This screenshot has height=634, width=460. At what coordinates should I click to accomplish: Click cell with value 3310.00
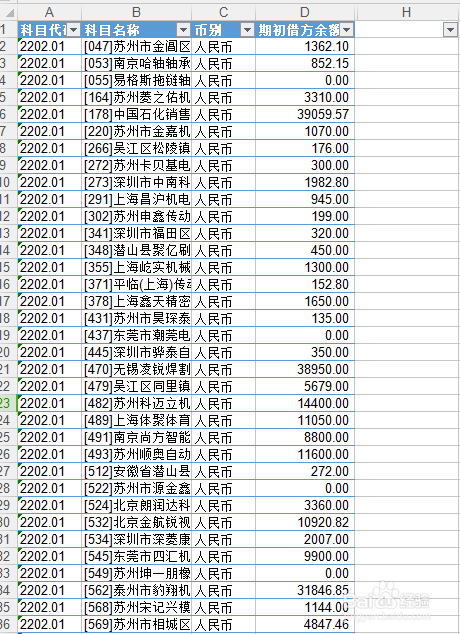click(305, 97)
